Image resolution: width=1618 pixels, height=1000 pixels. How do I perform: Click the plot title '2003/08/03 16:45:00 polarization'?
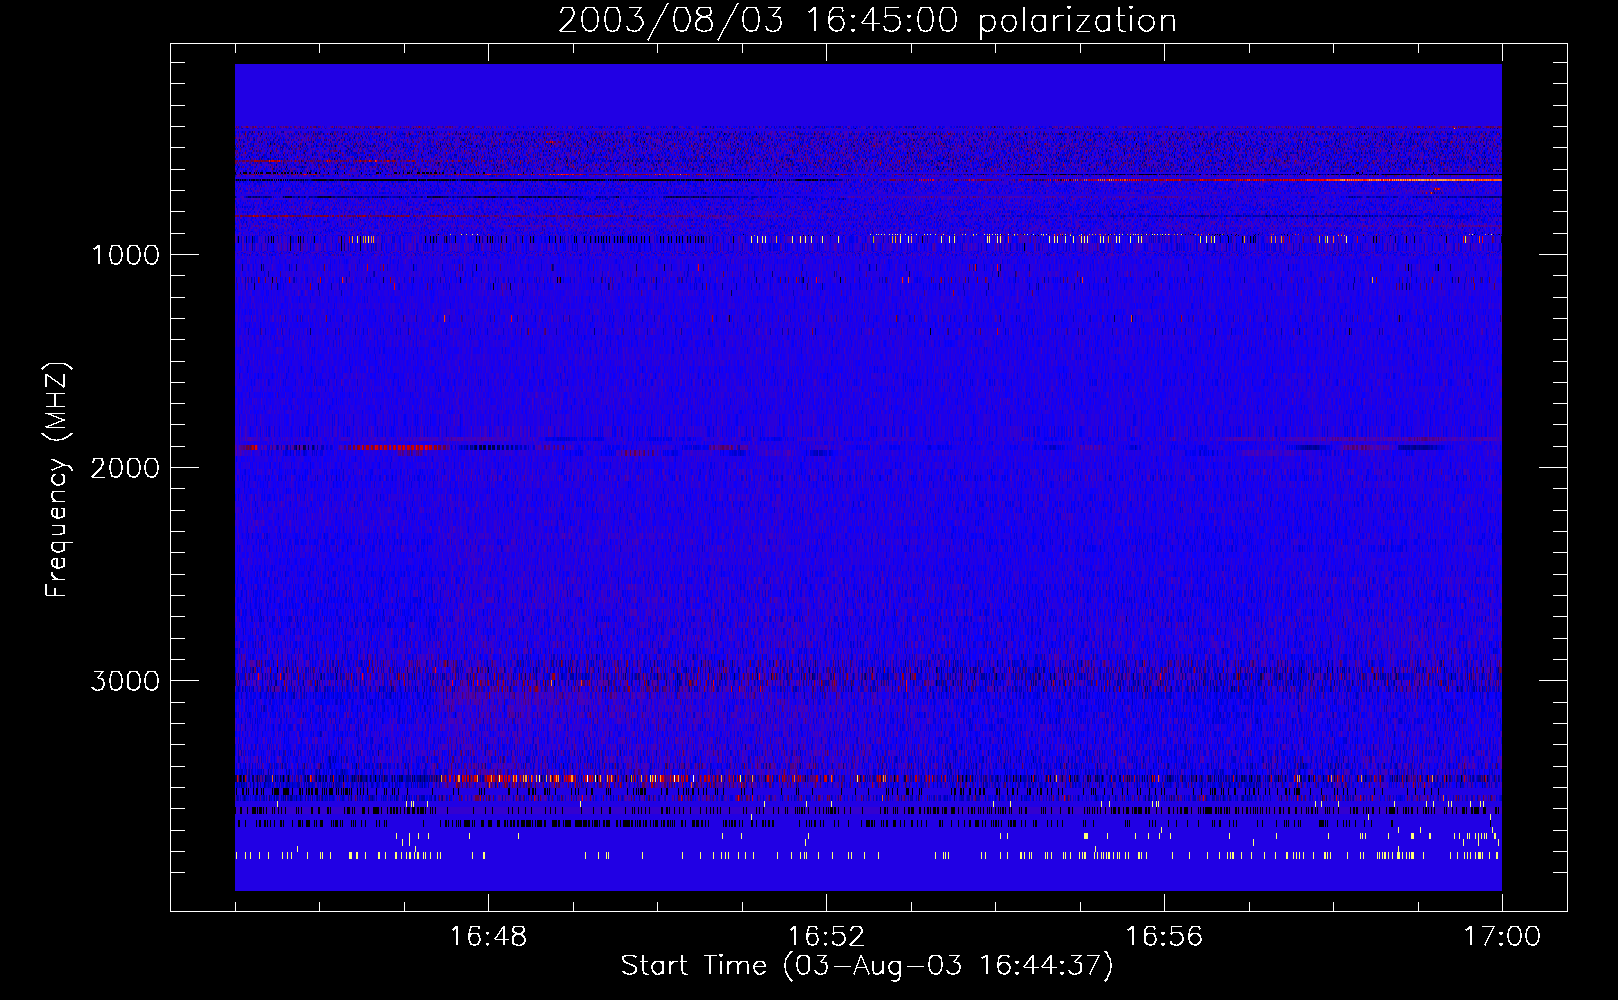(867, 20)
